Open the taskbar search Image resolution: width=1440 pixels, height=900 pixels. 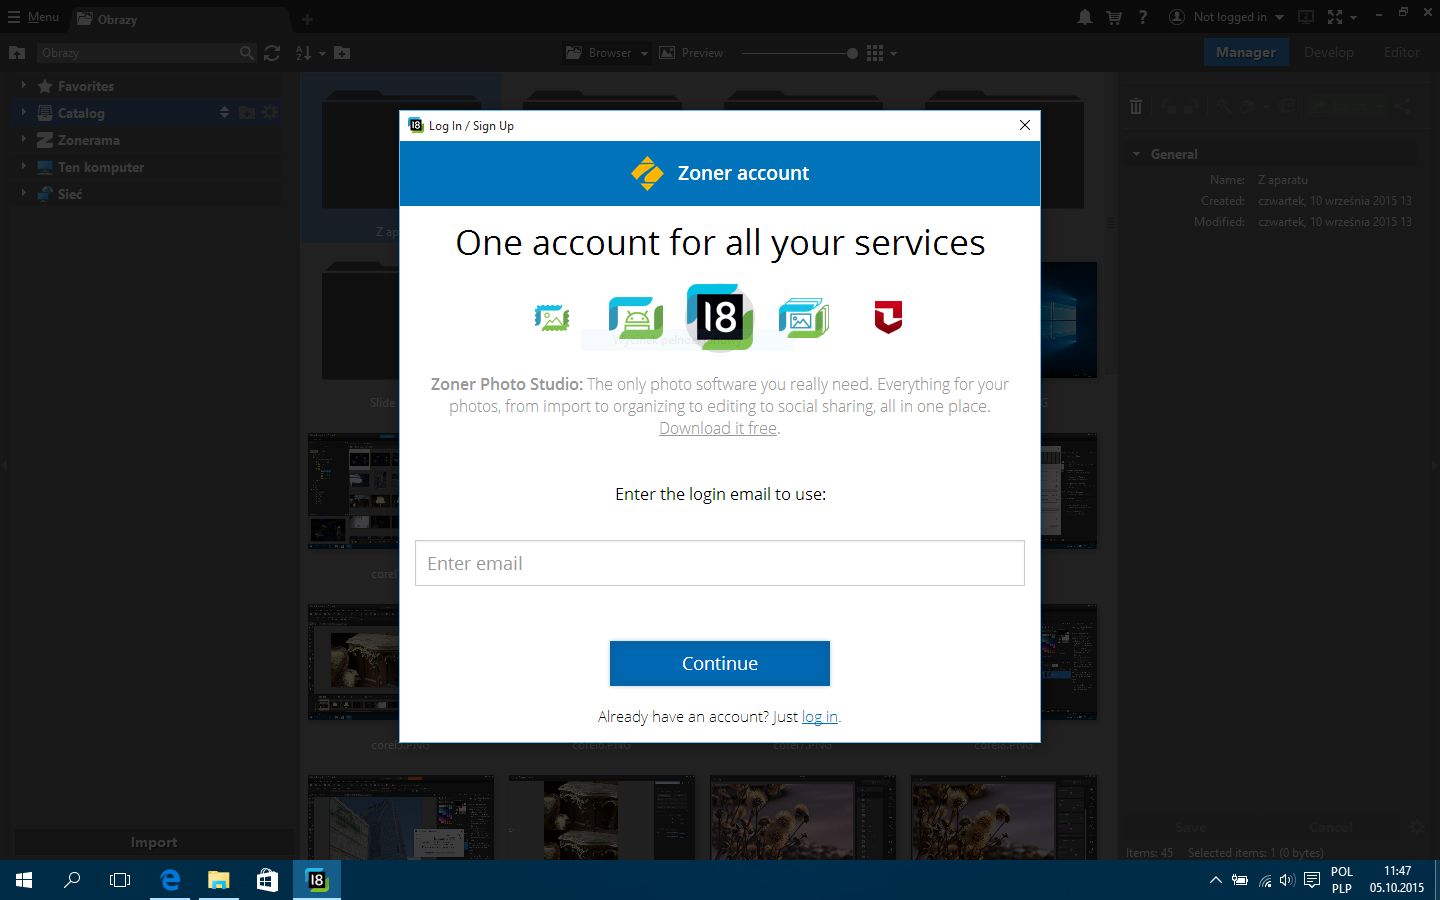(x=72, y=880)
